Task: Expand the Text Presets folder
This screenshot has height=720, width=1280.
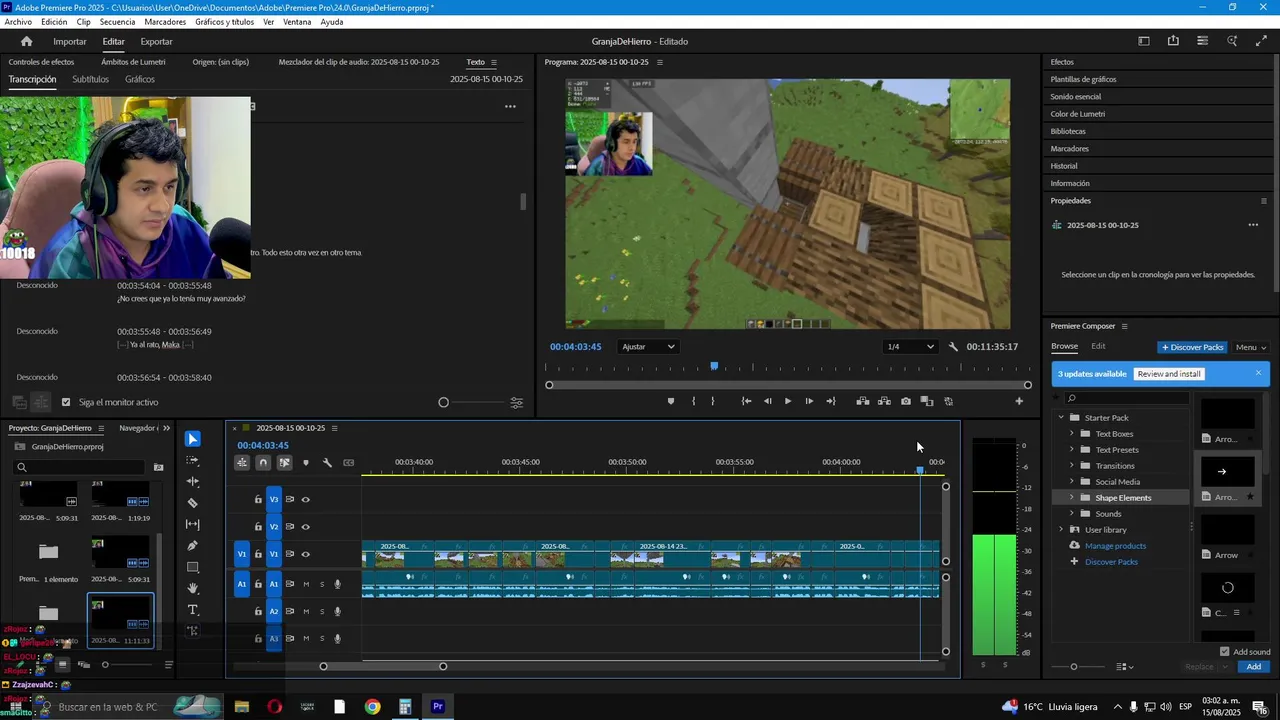Action: [1072, 450]
